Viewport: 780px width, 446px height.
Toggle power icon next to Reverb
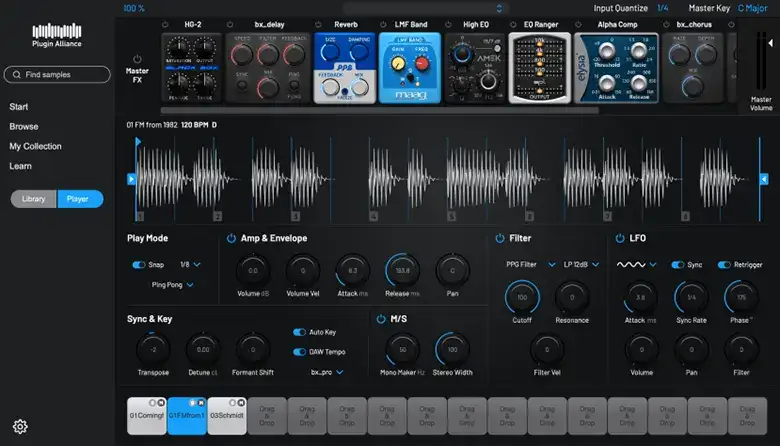[318, 24]
